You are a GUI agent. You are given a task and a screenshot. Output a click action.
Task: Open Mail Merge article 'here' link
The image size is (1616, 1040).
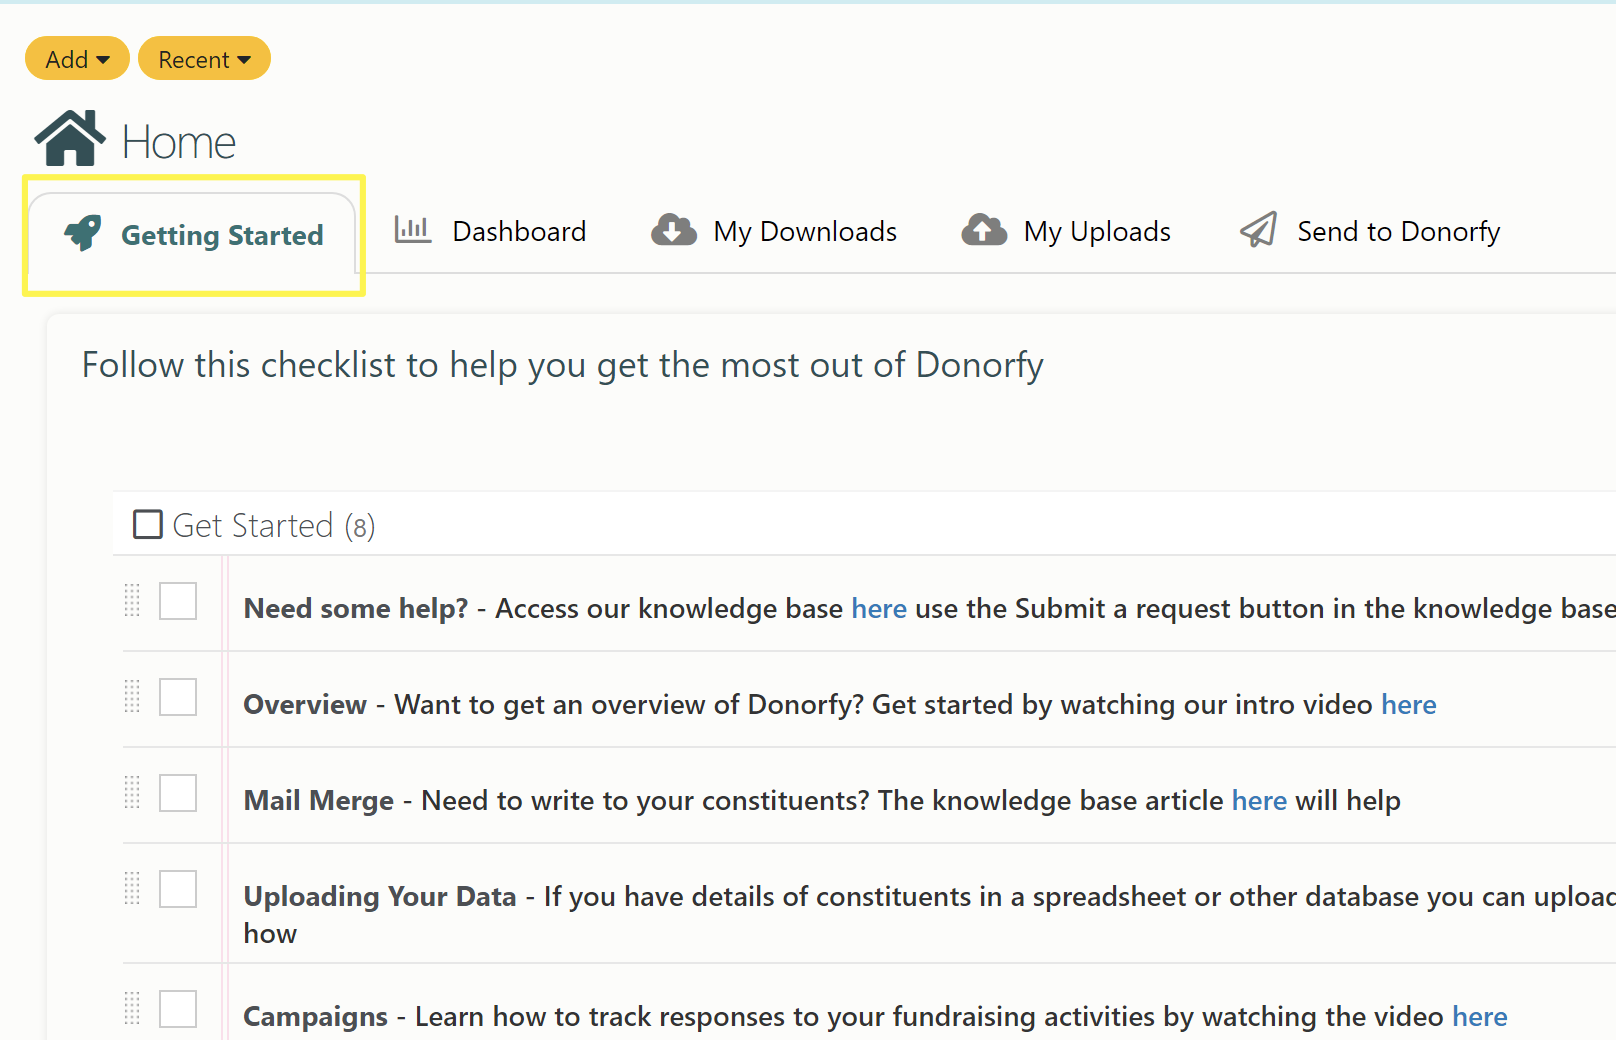click(x=1259, y=800)
